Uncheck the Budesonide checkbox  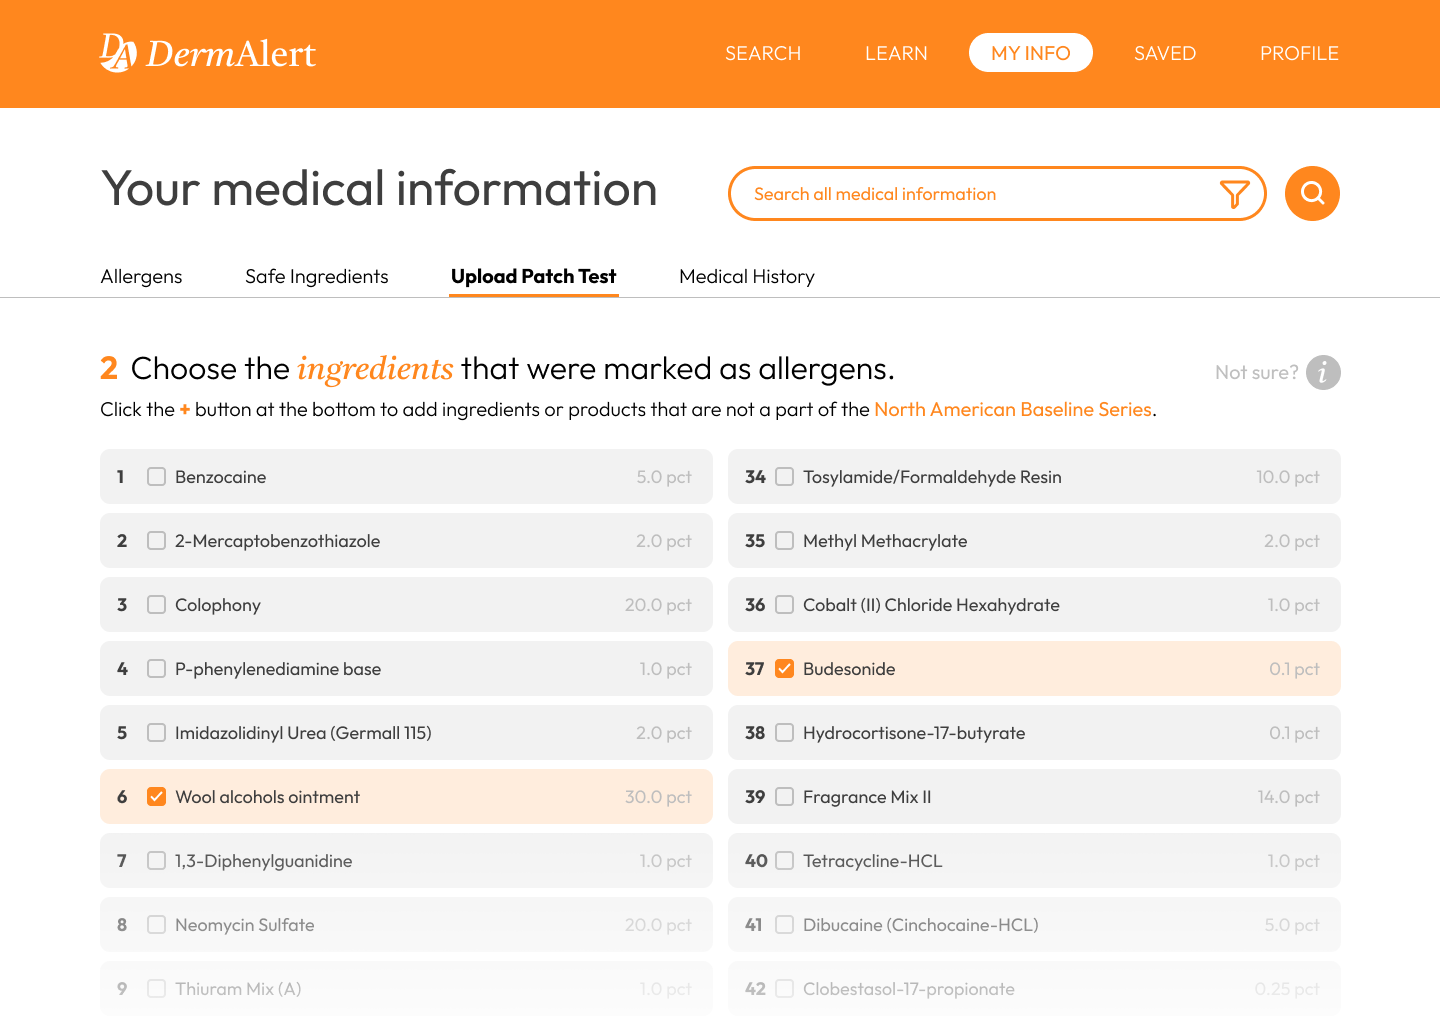coord(785,669)
